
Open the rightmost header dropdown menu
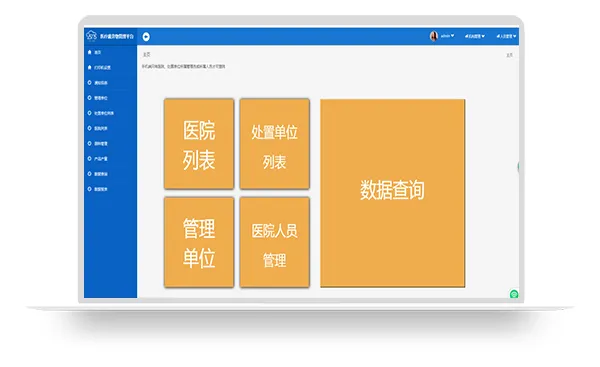tap(506, 36)
